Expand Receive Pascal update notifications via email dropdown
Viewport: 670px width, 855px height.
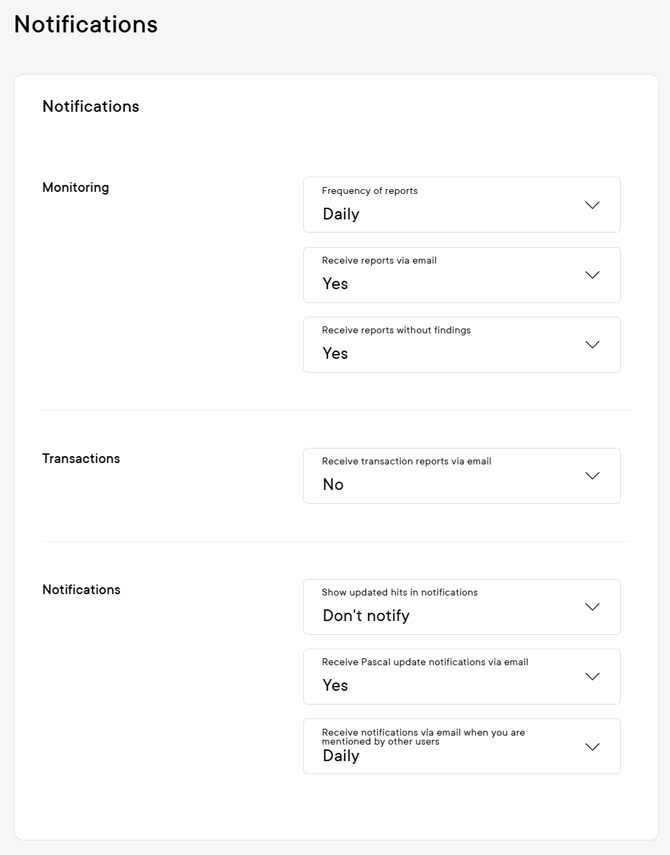point(460,677)
